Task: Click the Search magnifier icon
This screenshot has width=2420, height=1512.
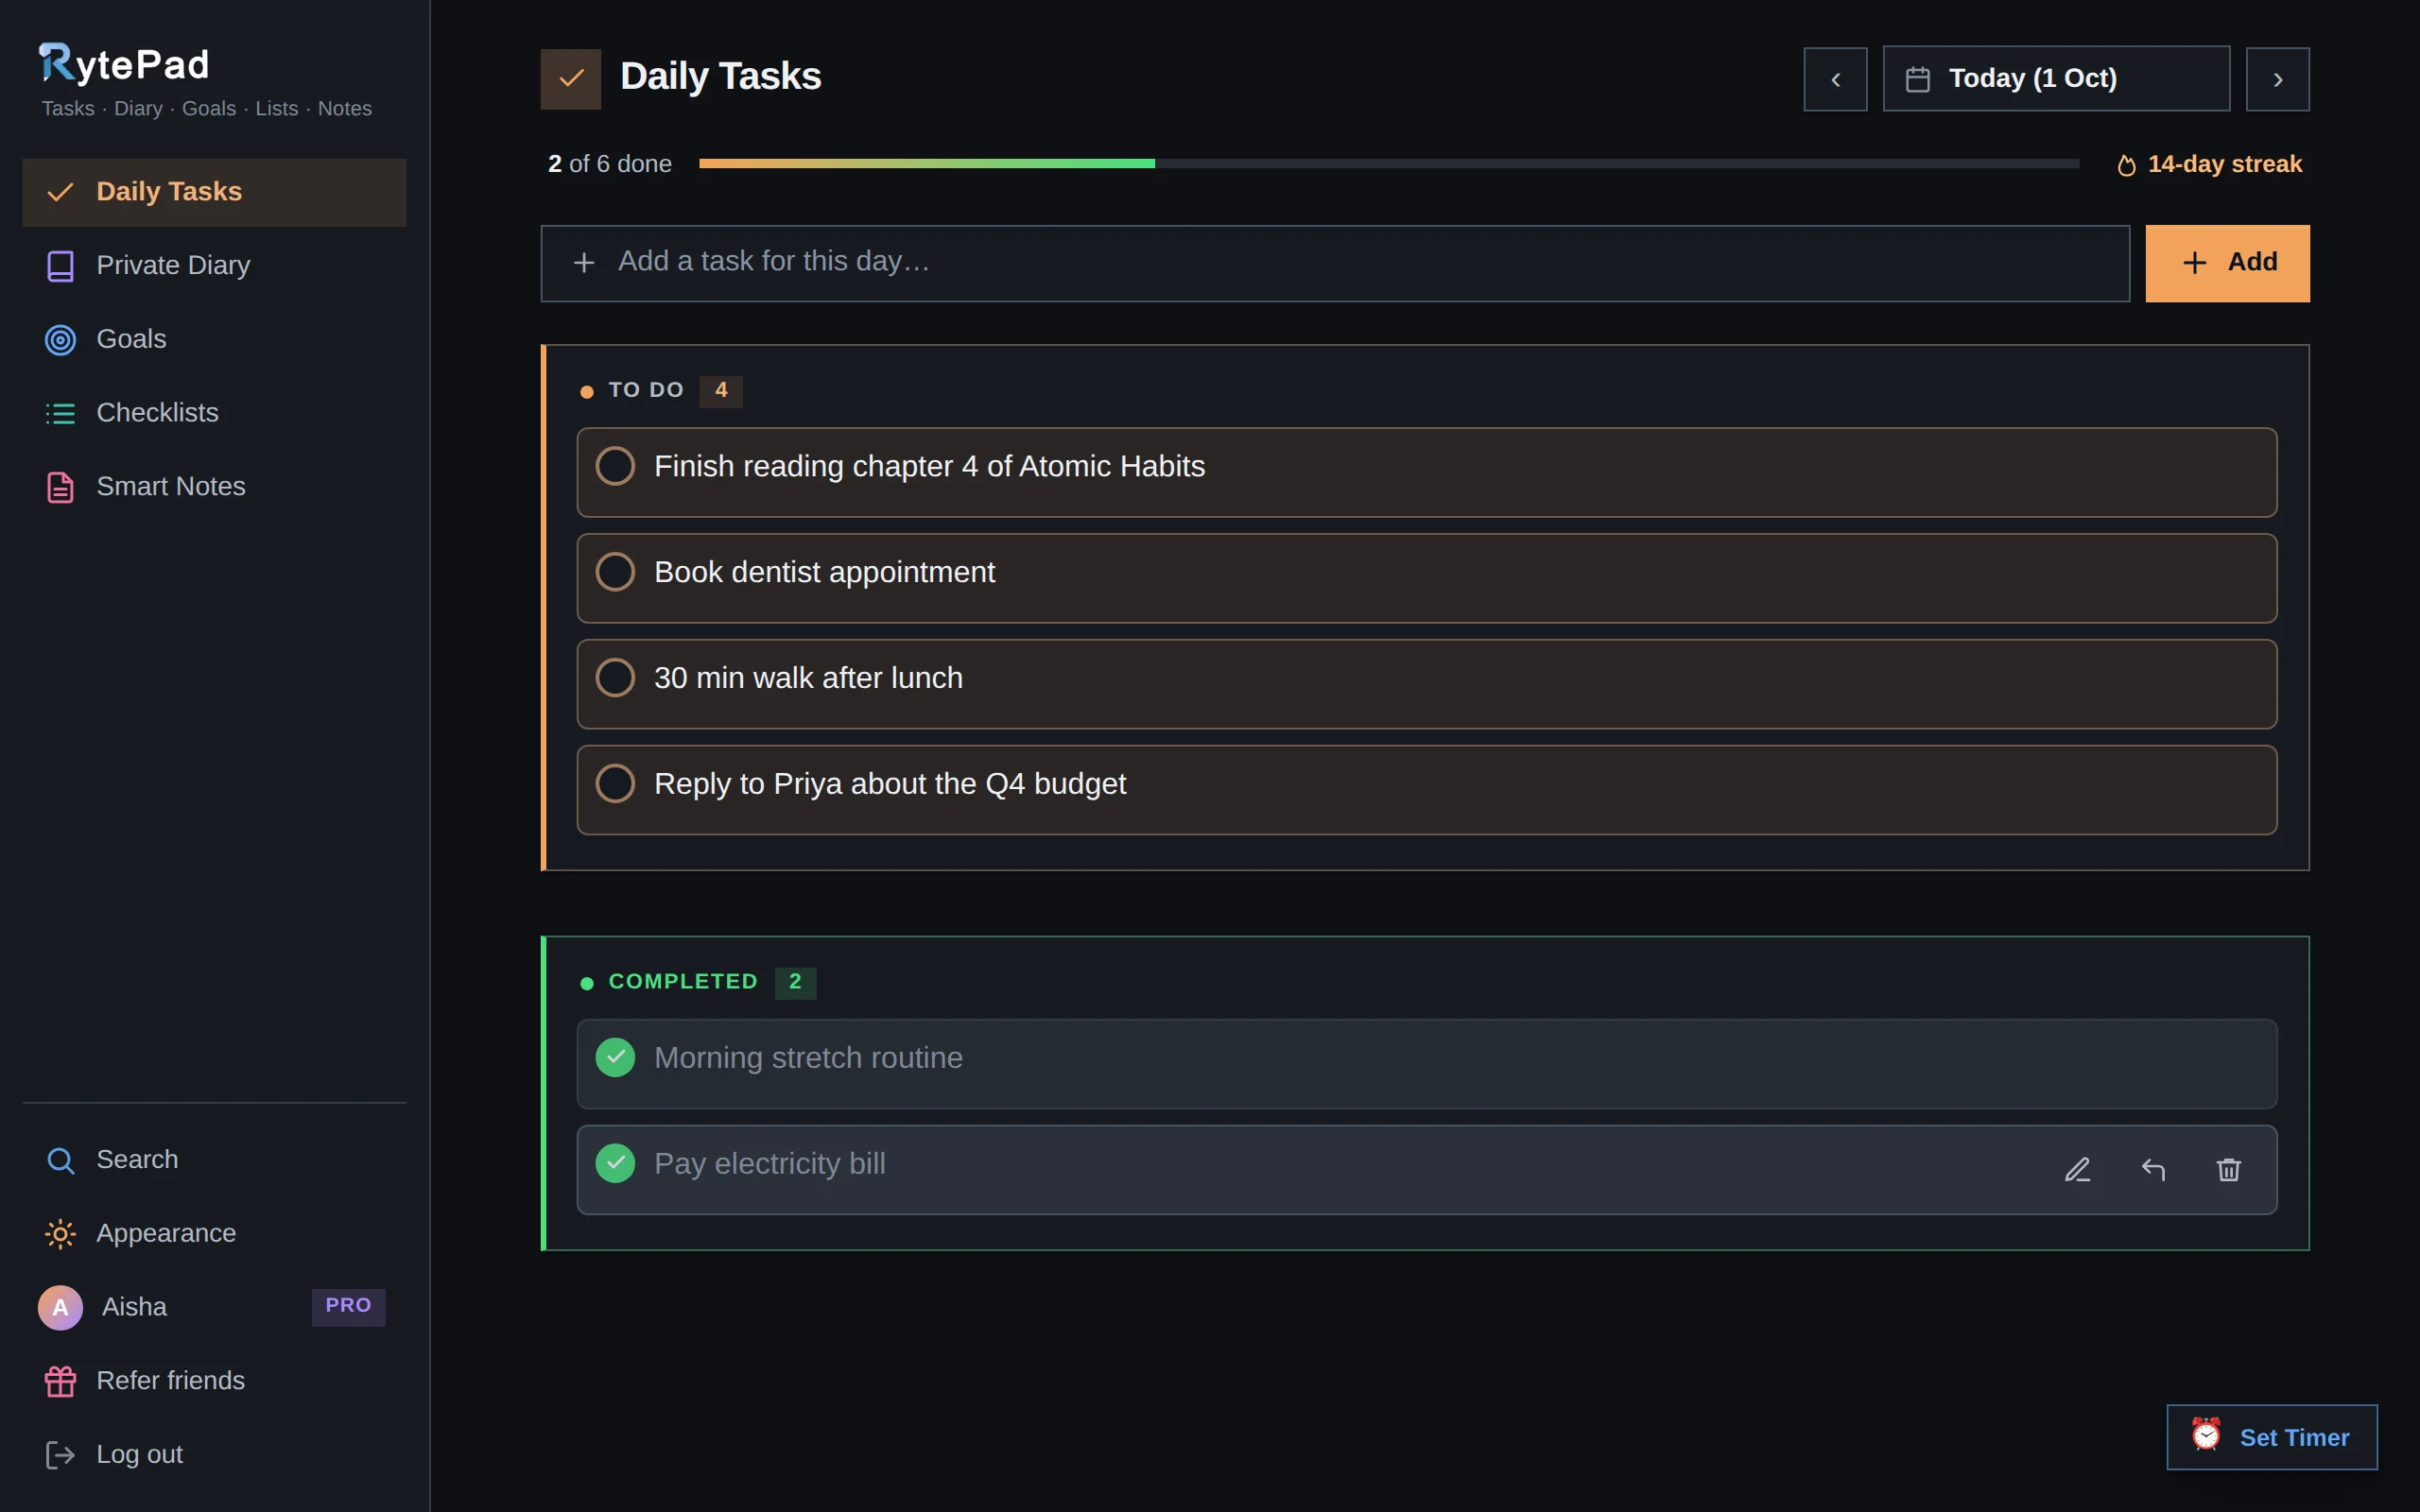Action: point(61,1160)
